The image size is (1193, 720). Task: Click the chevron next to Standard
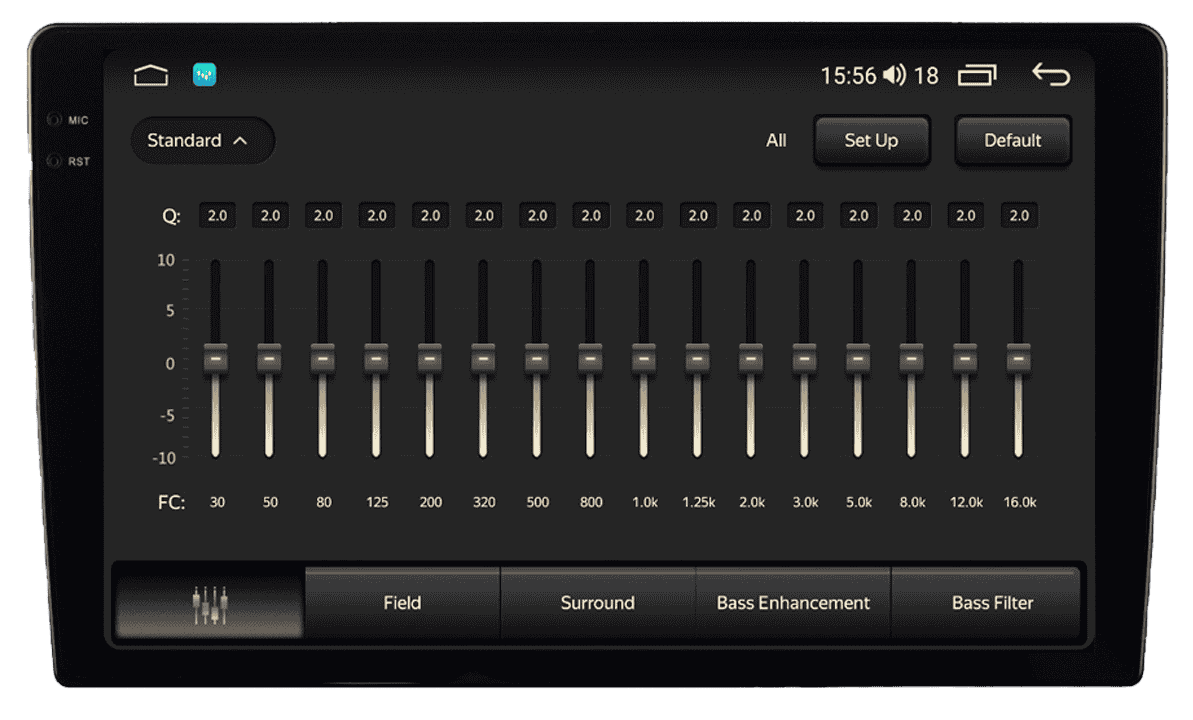coord(240,141)
